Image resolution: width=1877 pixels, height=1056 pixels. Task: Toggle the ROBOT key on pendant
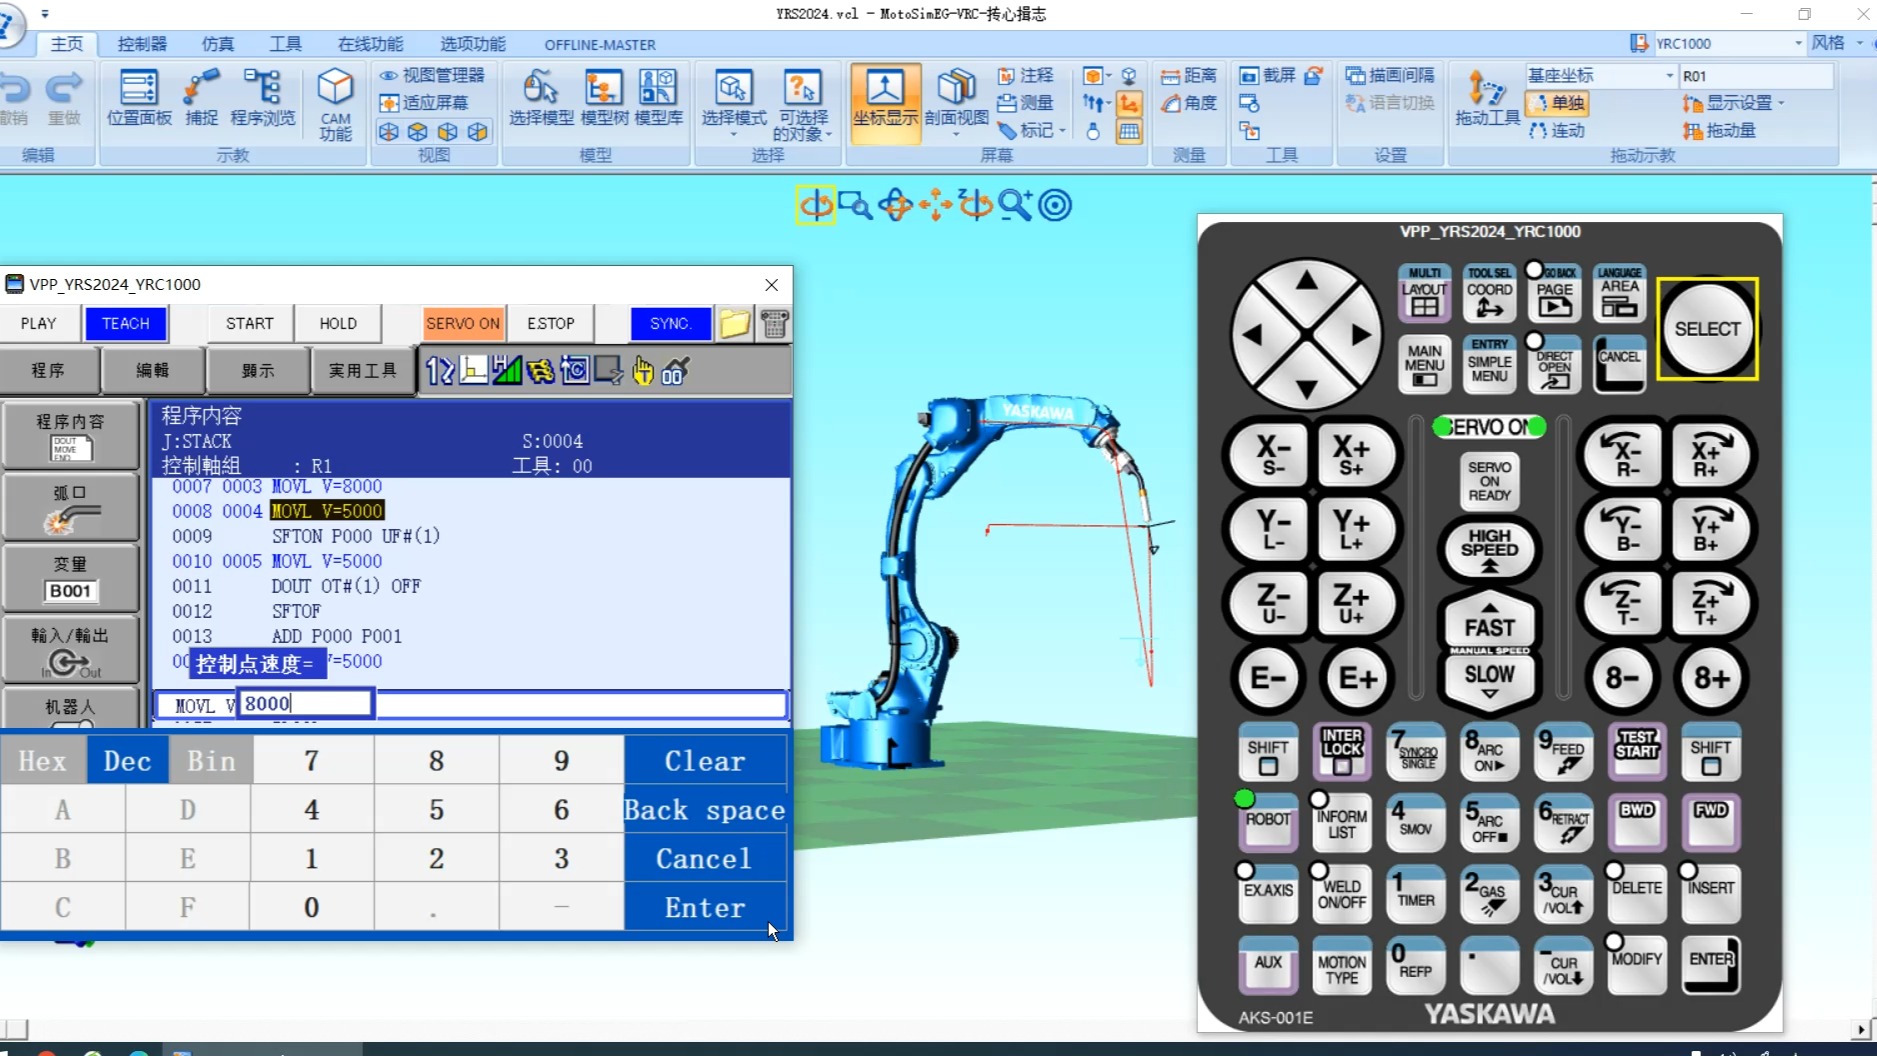(x=1268, y=823)
